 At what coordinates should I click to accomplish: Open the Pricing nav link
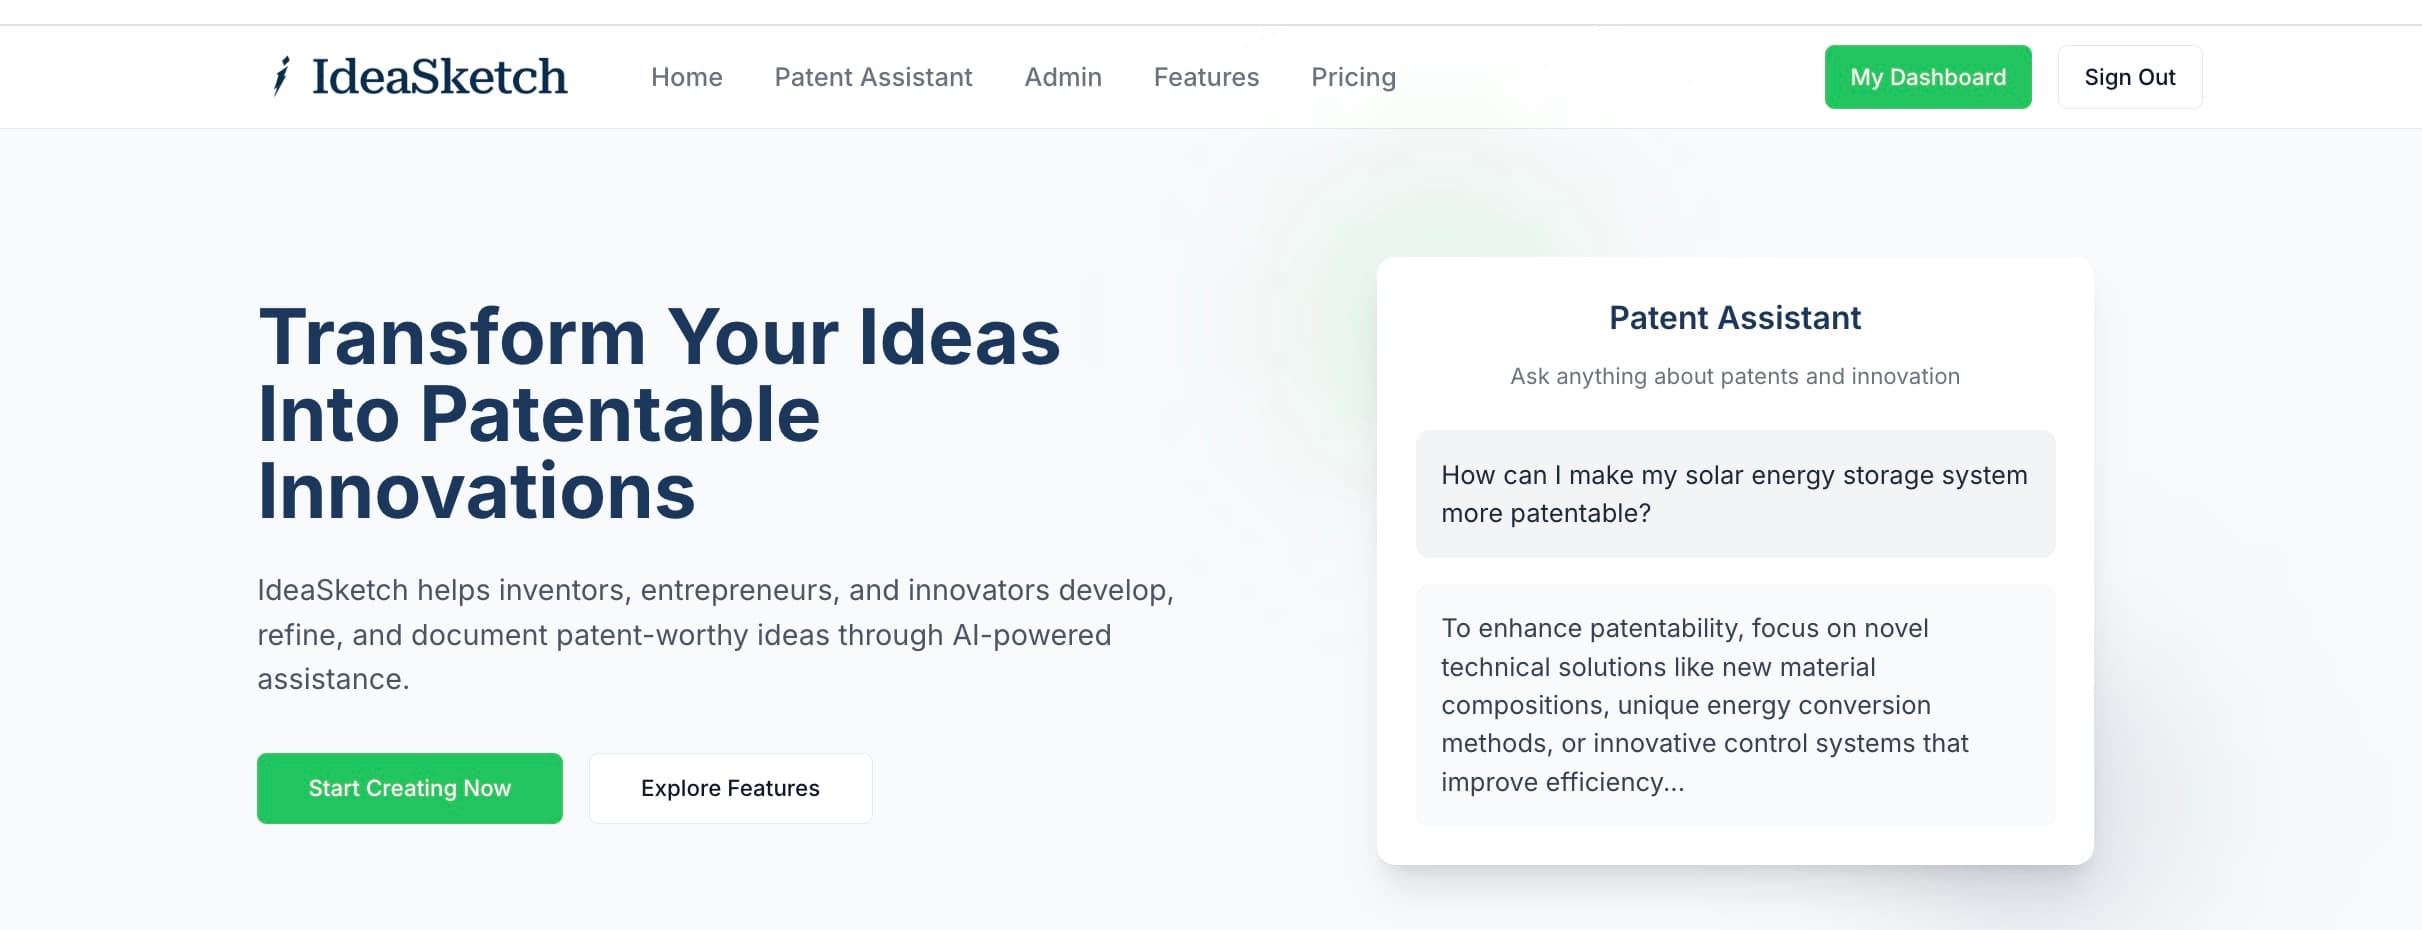pos(1353,77)
